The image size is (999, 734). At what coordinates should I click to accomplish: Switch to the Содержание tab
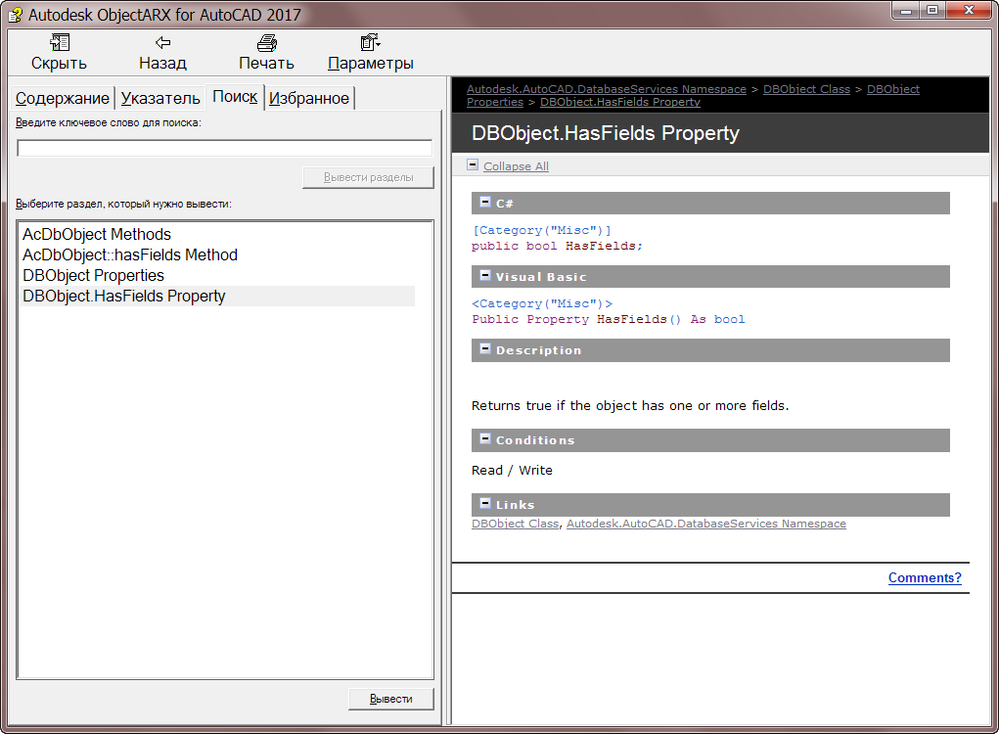tap(62, 98)
